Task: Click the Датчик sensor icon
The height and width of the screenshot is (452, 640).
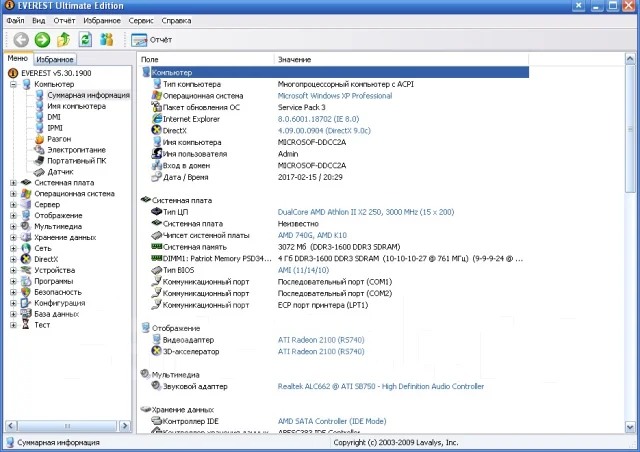Action: pos(39,172)
